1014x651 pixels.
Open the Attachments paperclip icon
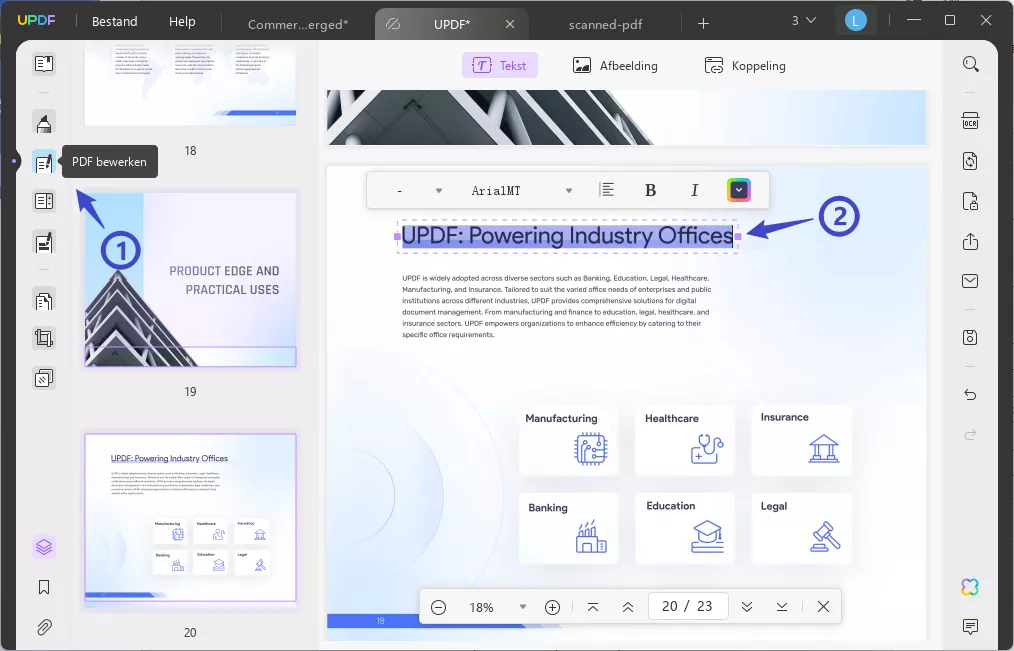(x=44, y=627)
